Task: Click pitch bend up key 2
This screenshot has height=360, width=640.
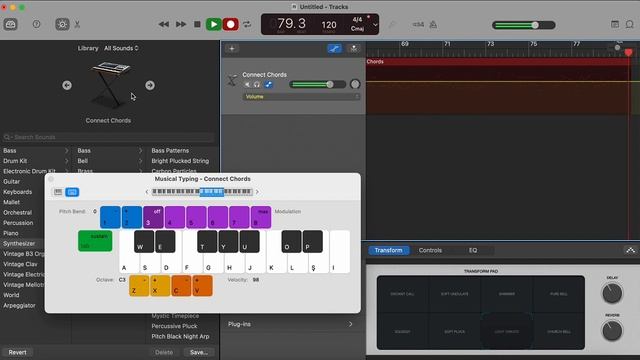Action: 132,217
